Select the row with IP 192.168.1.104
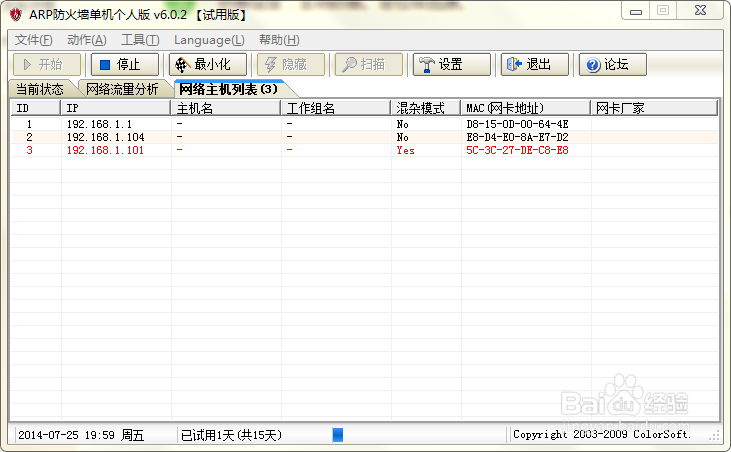Viewport: 731px width, 452px height. click(x=365, y=137)
